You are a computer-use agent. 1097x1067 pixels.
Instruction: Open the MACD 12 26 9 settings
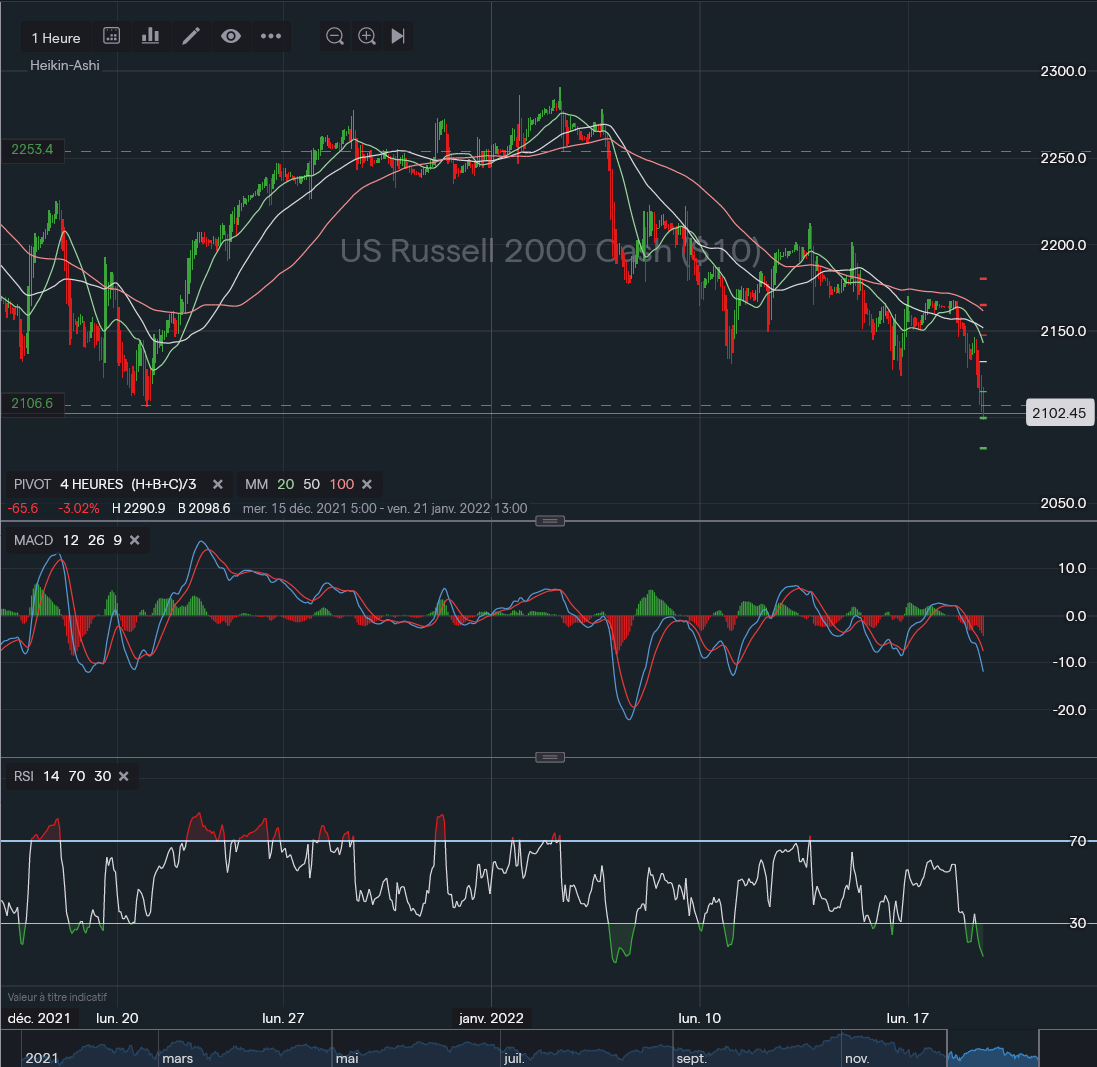coord(68,540)
